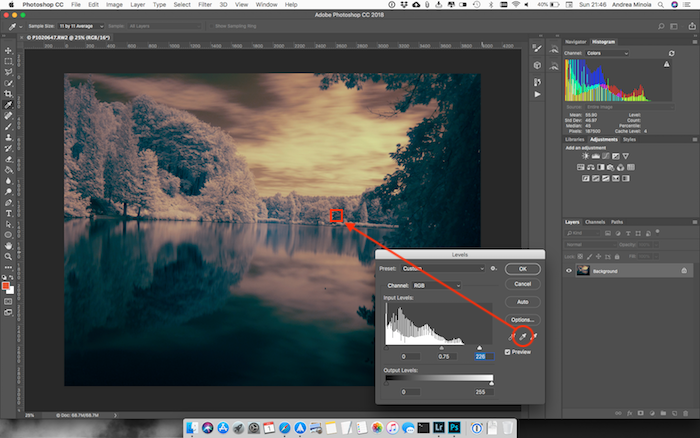Select the Zoom tool in toolbar
700x438 pixels.
point(8,257)
